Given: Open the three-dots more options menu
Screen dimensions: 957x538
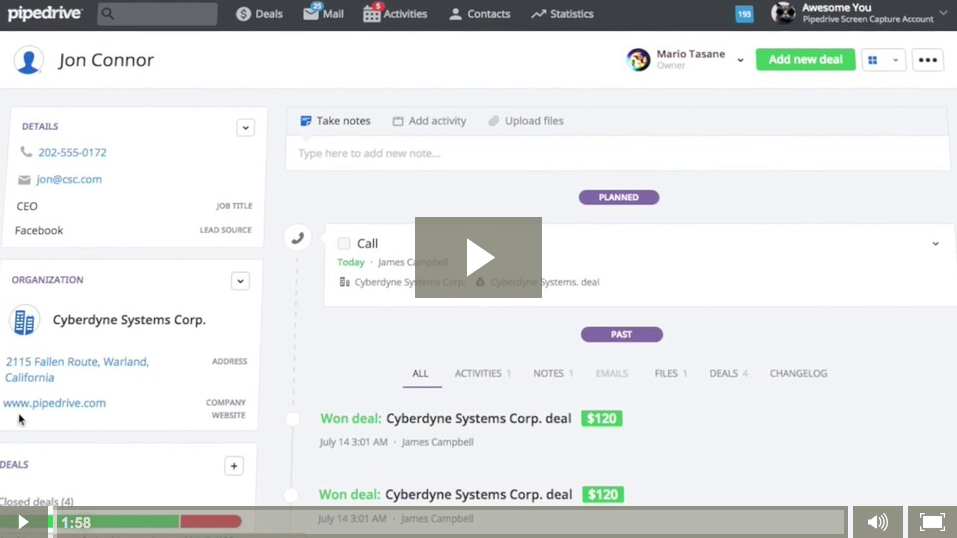Looking at the screenshot, I should tap(928, 60).
